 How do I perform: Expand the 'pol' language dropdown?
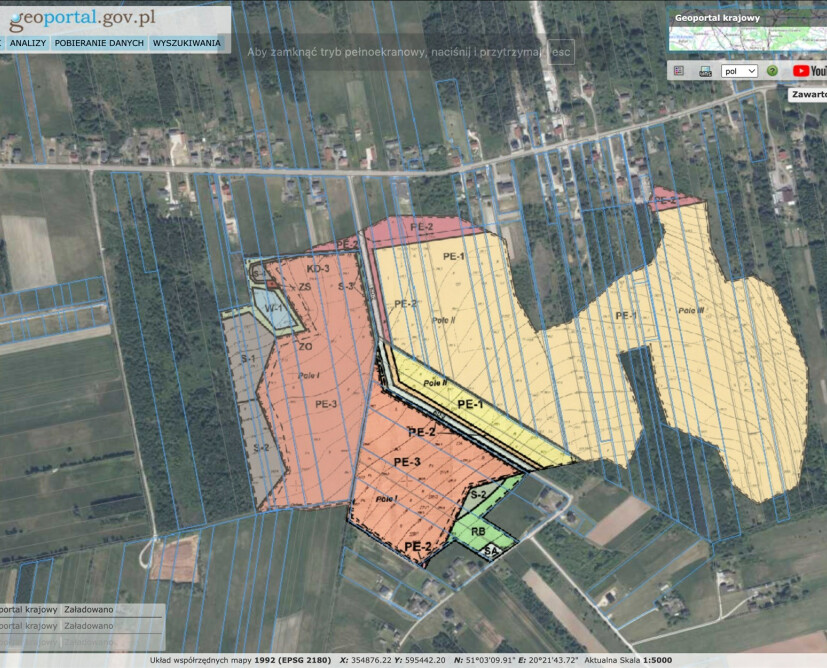point(739,71)
